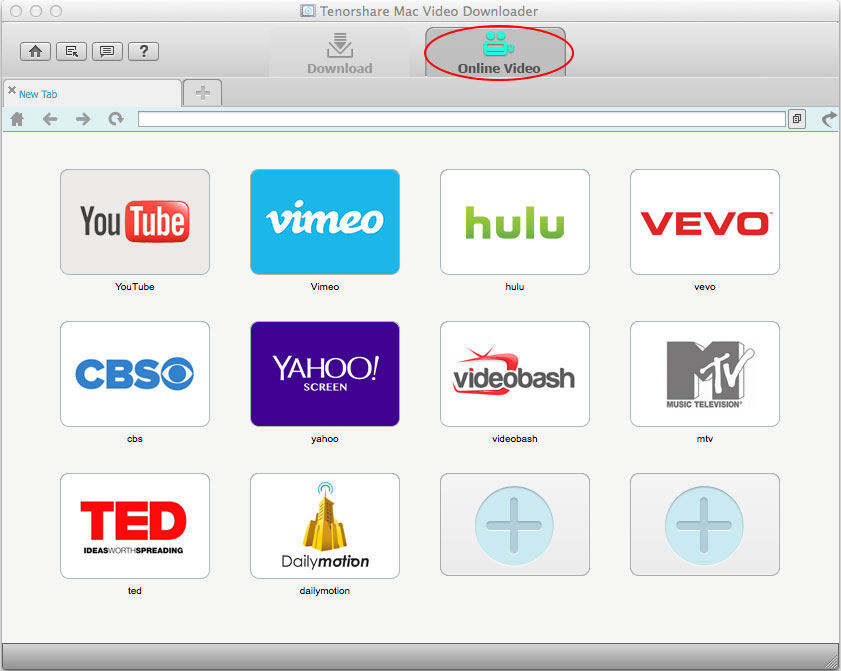This screenshot has width=841, height=671.
Task: Add a new browser tab with plus
Action: pyautogui.click(x=203, y=93)
